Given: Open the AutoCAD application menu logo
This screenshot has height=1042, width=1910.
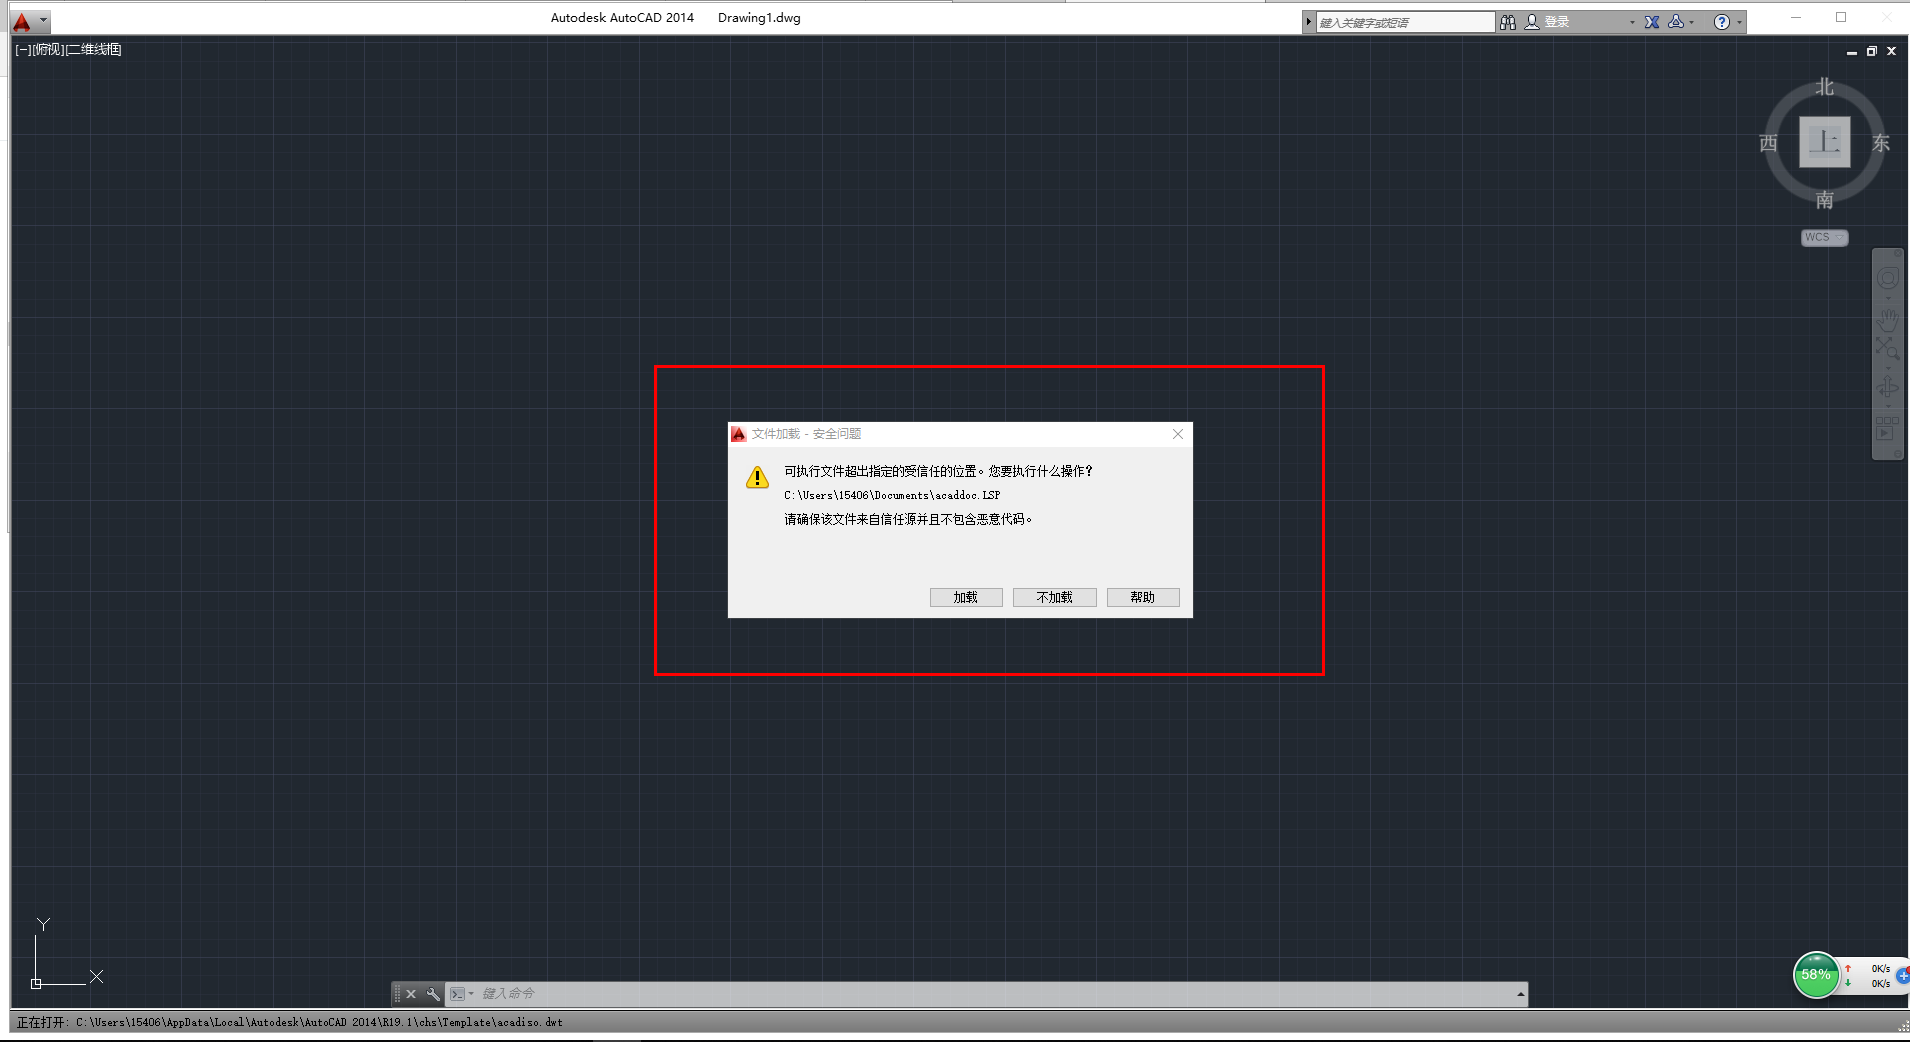Looking at the screenshot, I should point(21,21).
